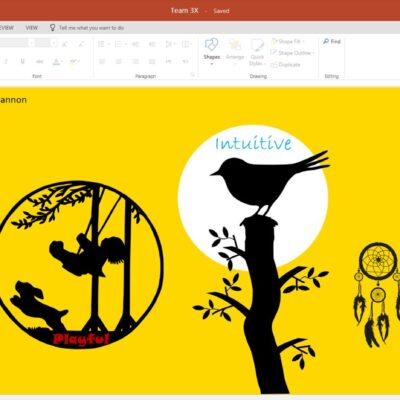This screenshot has width=400, height=400.
Task: Expand the Quick Styles dropdown arrow
Action: pos(265,63)
